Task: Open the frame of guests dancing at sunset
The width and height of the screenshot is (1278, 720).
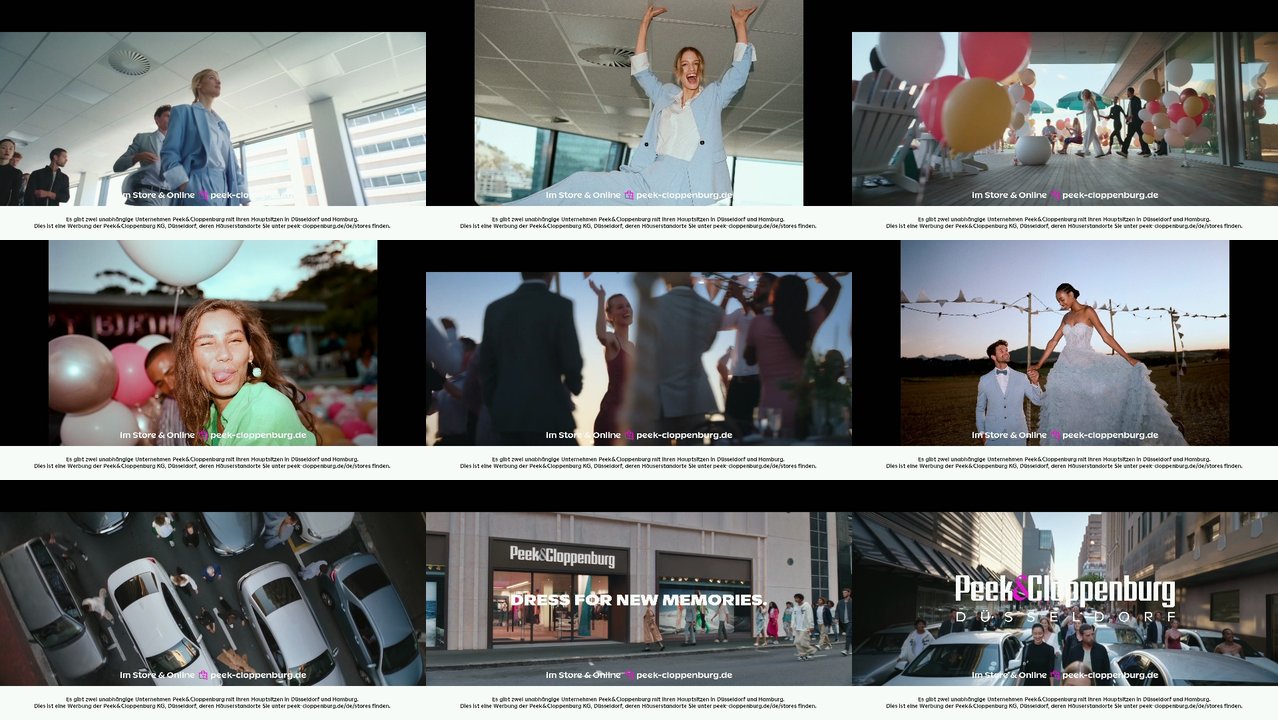Action: point(639,359)
